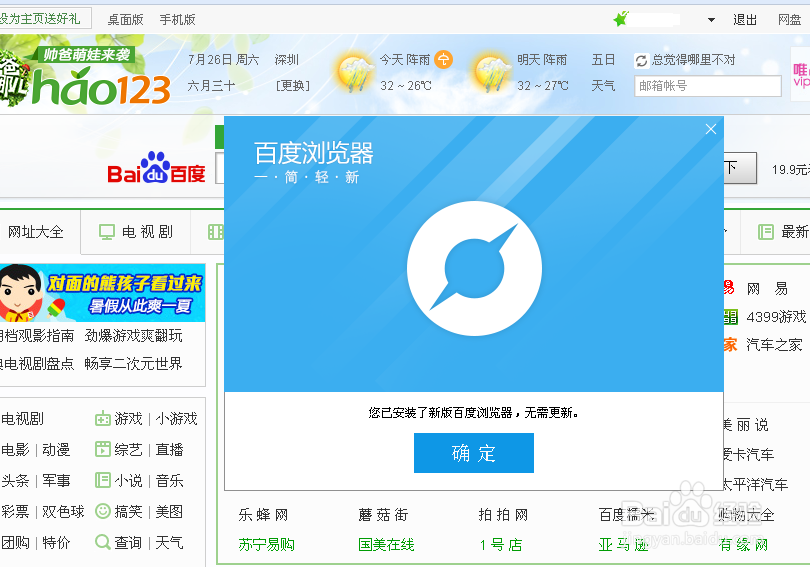The height and width of the screenshot is (567, 810).
Task: Select the 电视剧 tab
Action: pos(136,232)
